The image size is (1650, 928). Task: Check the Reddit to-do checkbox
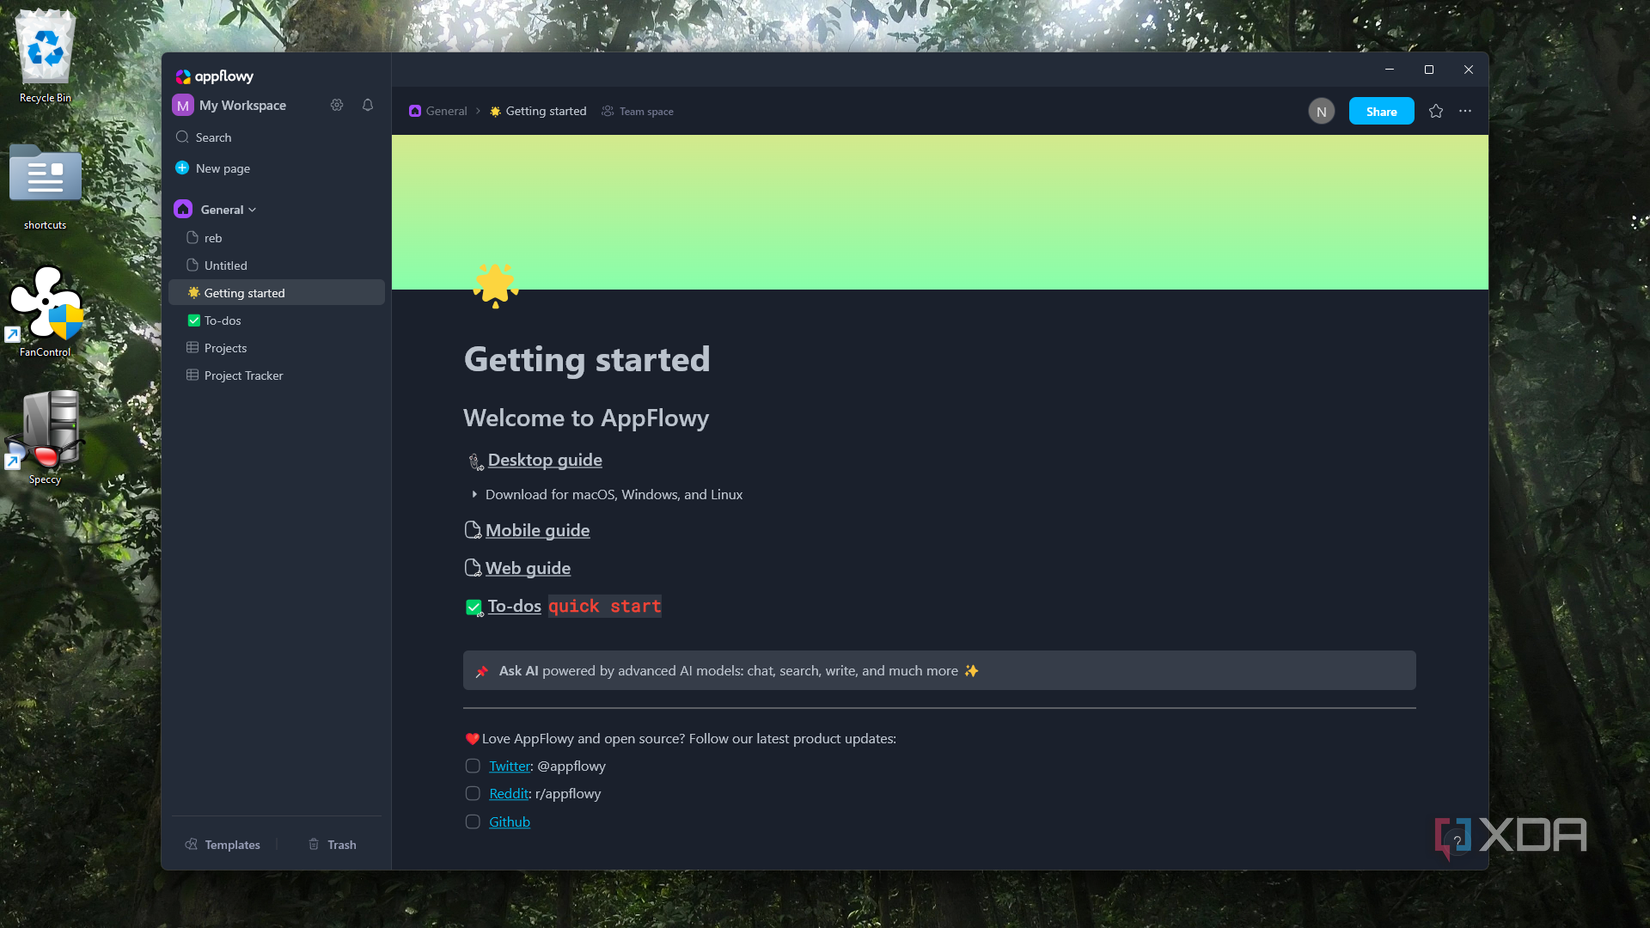(x=472, y=793)
